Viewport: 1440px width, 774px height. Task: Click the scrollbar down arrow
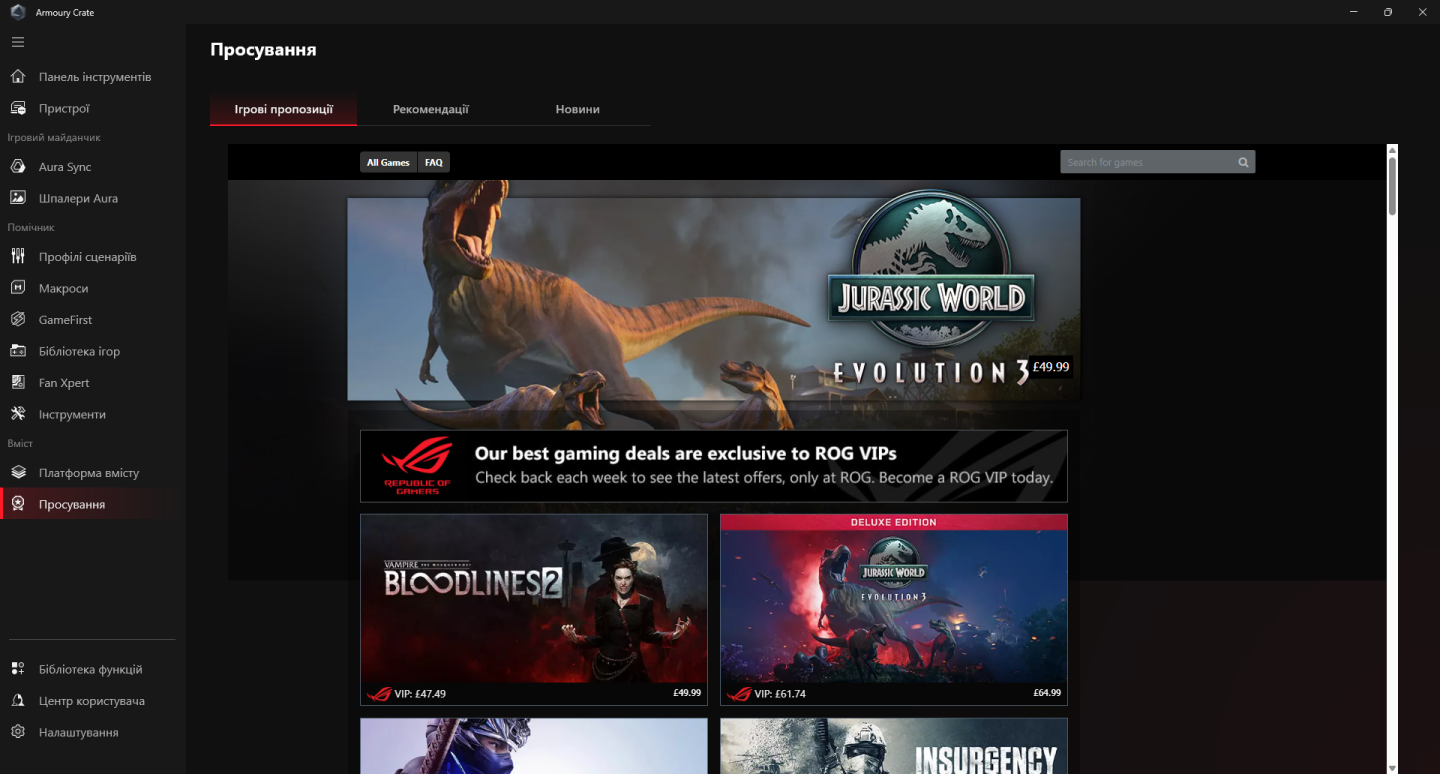click(1392, 768)
